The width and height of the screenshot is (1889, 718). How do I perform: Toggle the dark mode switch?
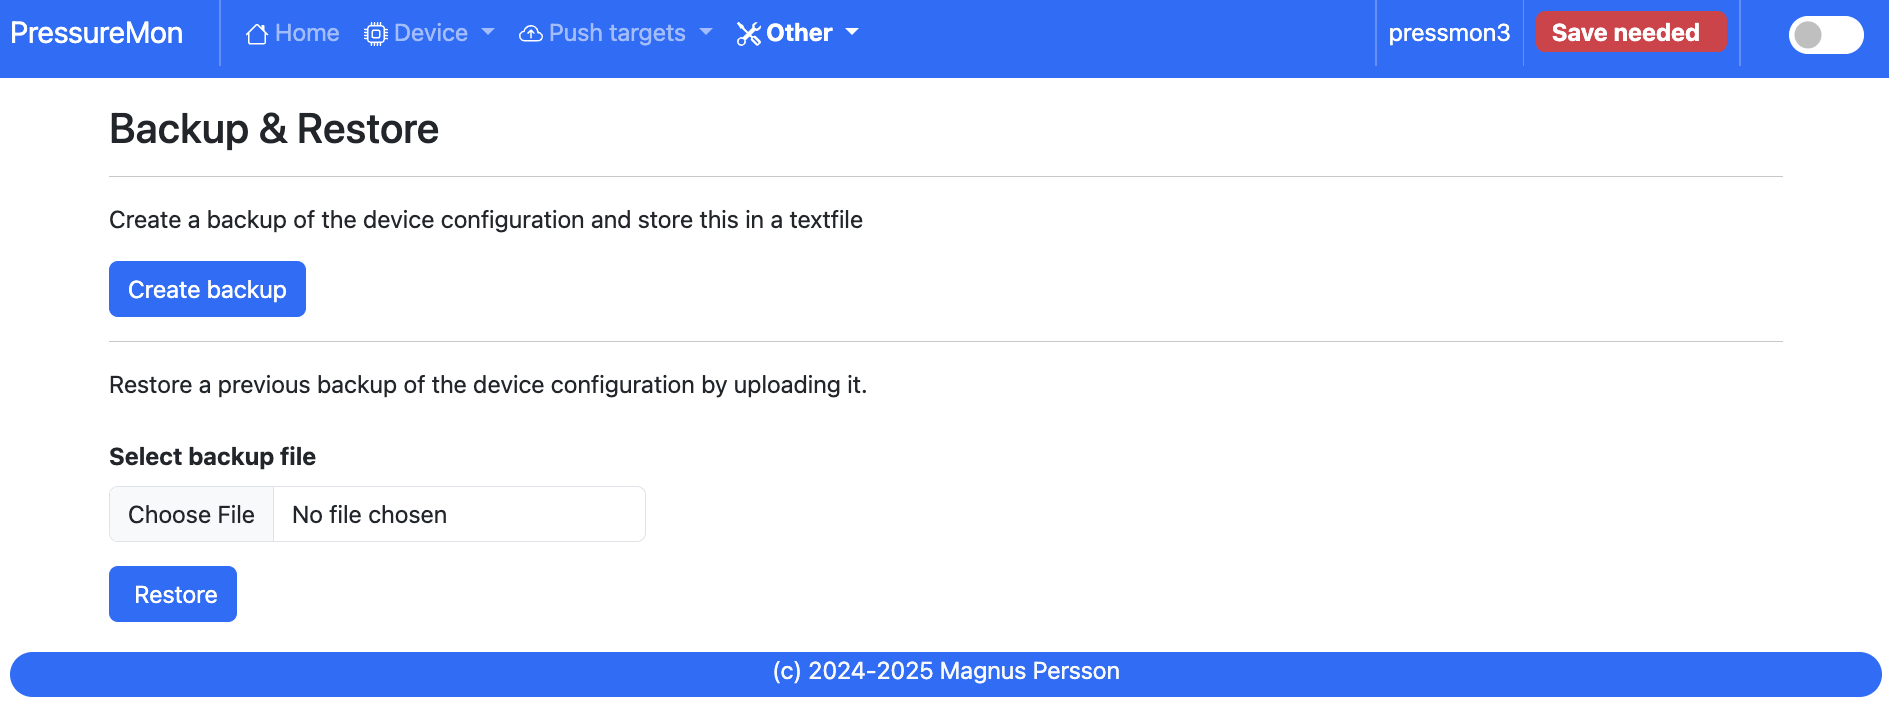[x=1826, y=35]
